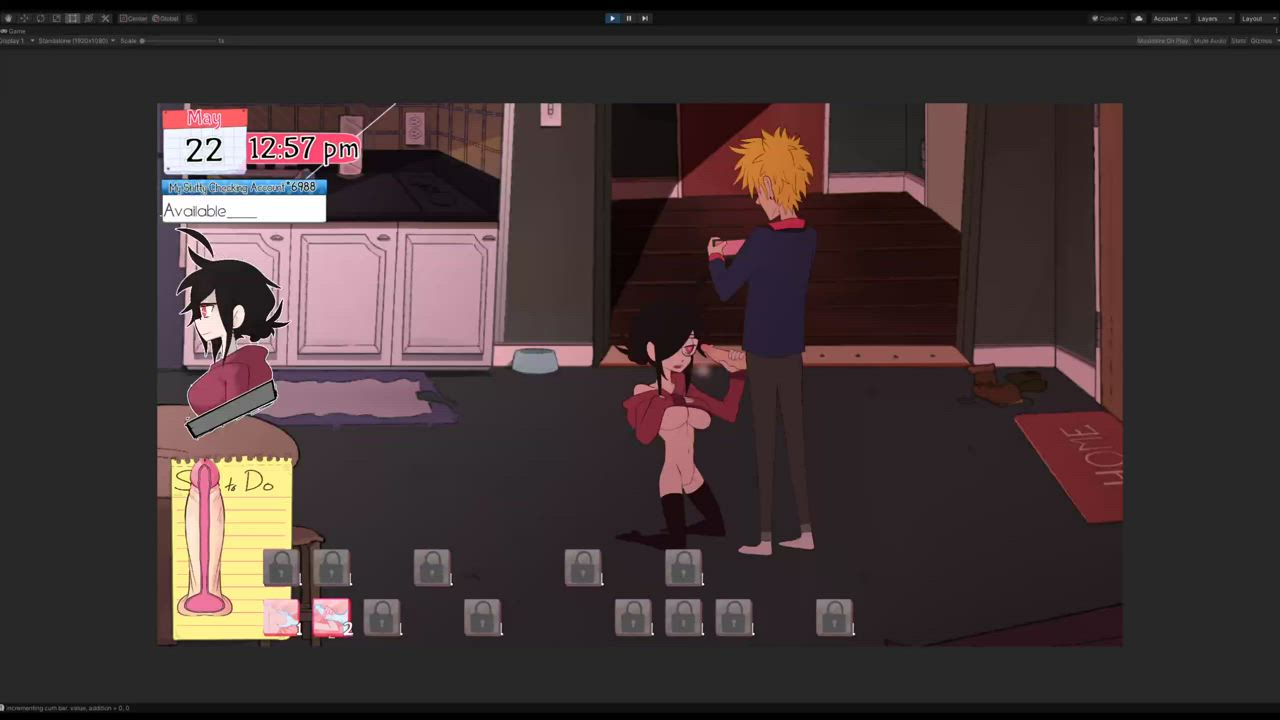Select the Hand tool in Unity toolbar

point(8,18)
